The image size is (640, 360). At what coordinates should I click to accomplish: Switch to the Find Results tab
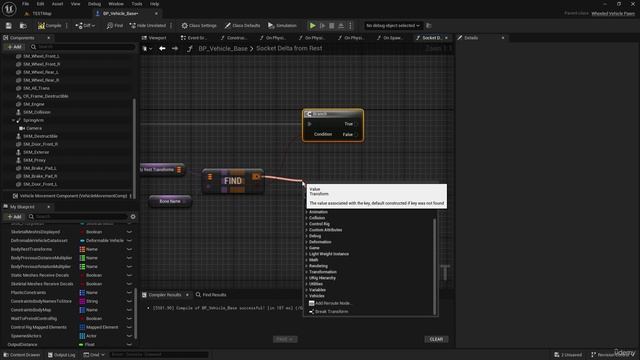pos(211,295)
